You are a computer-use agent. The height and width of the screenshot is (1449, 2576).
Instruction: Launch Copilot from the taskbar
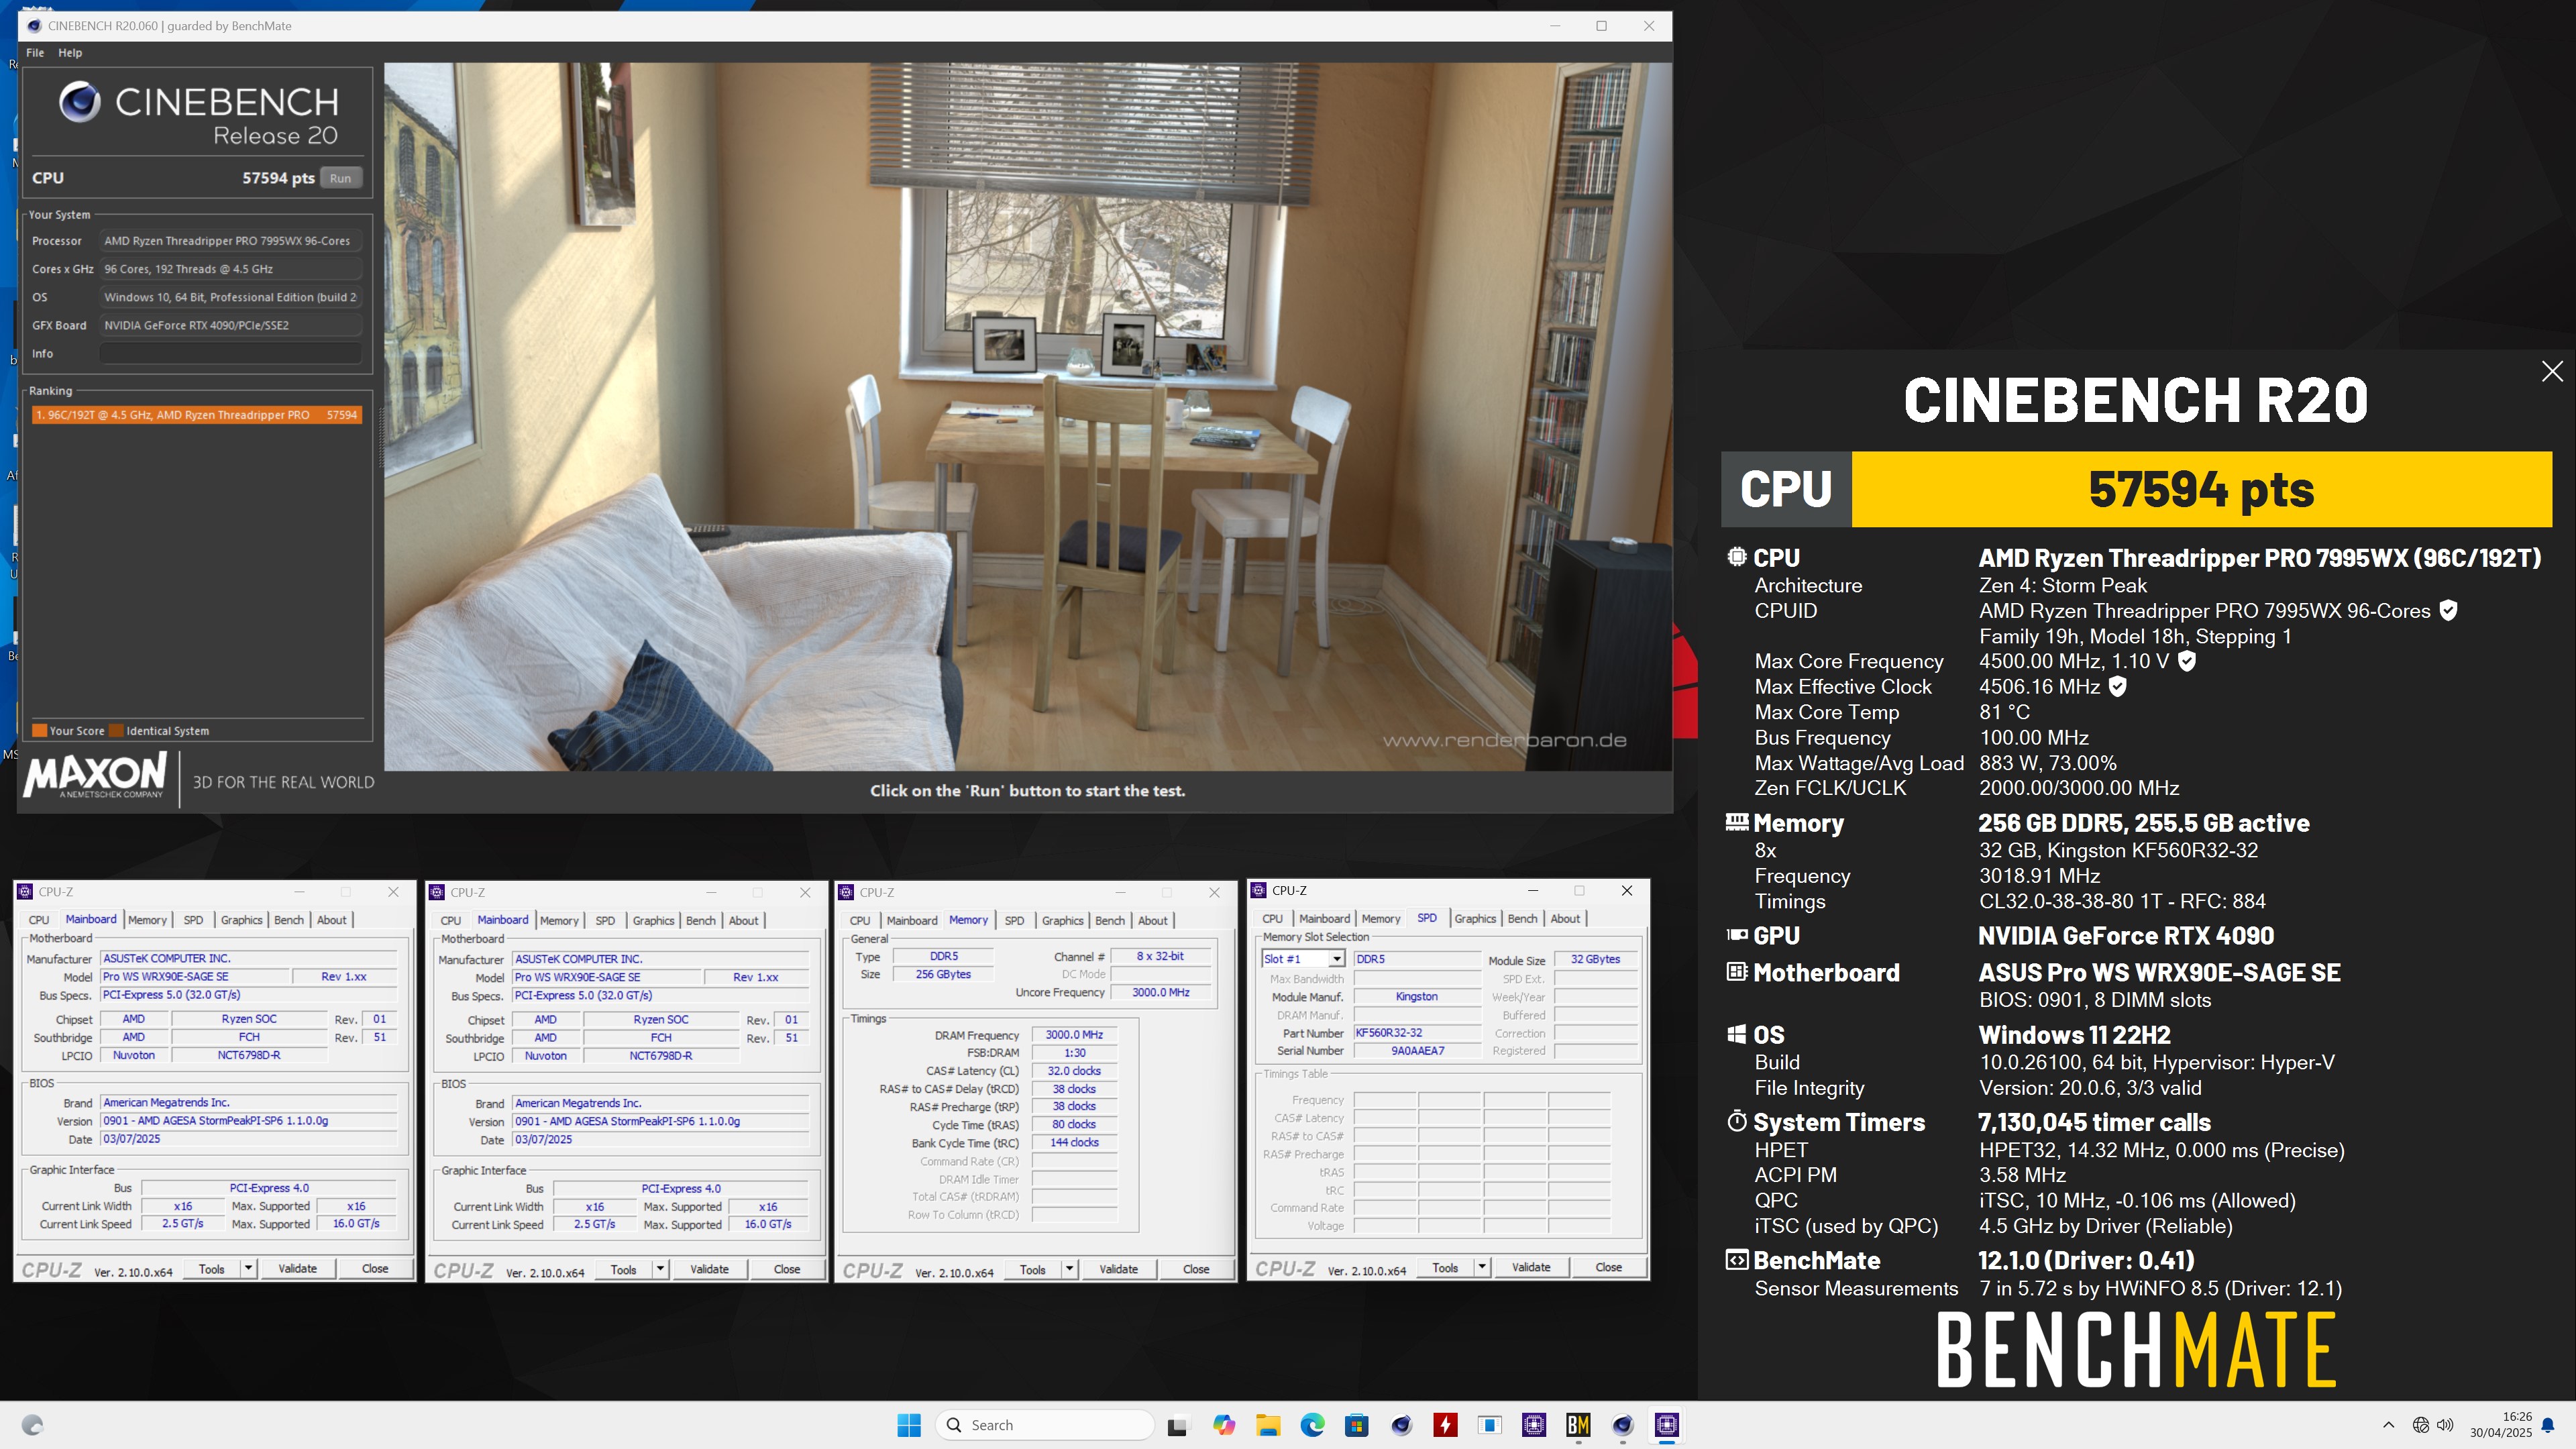(x=1223, y=1425)
